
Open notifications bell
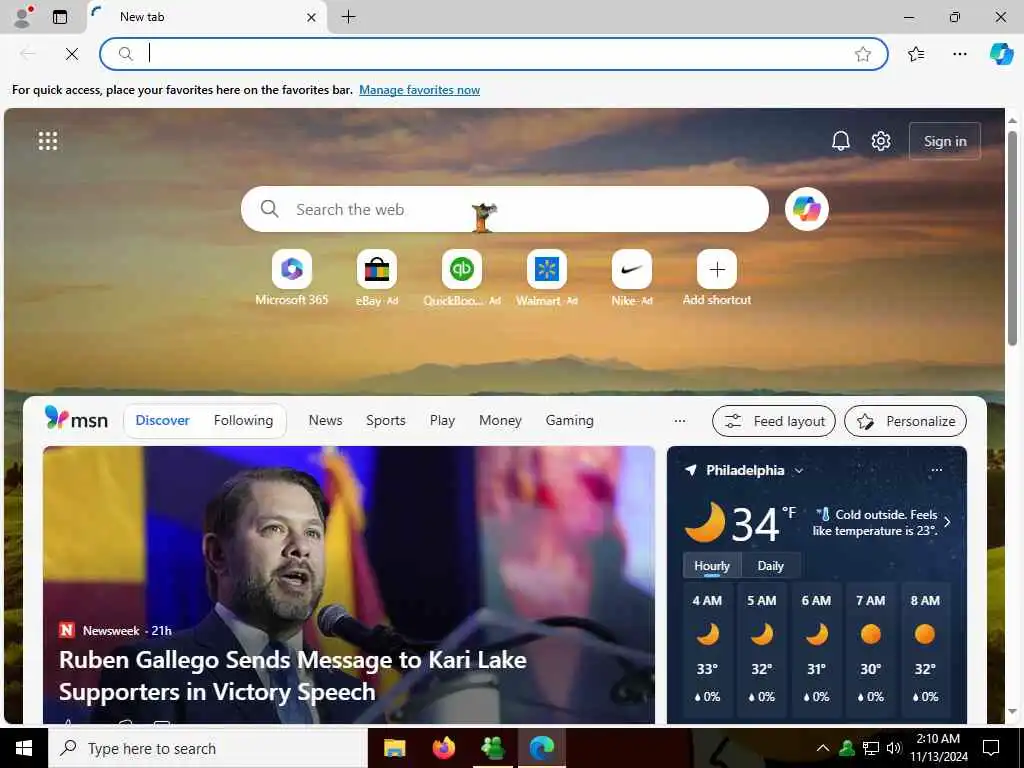840,140
